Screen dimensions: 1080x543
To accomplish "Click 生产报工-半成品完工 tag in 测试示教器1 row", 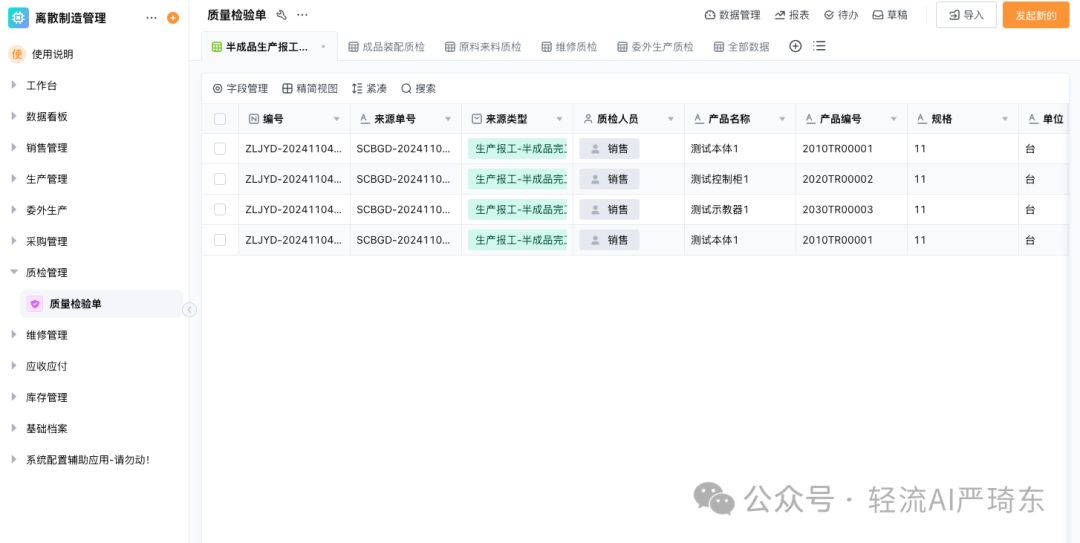I will 517,209.
